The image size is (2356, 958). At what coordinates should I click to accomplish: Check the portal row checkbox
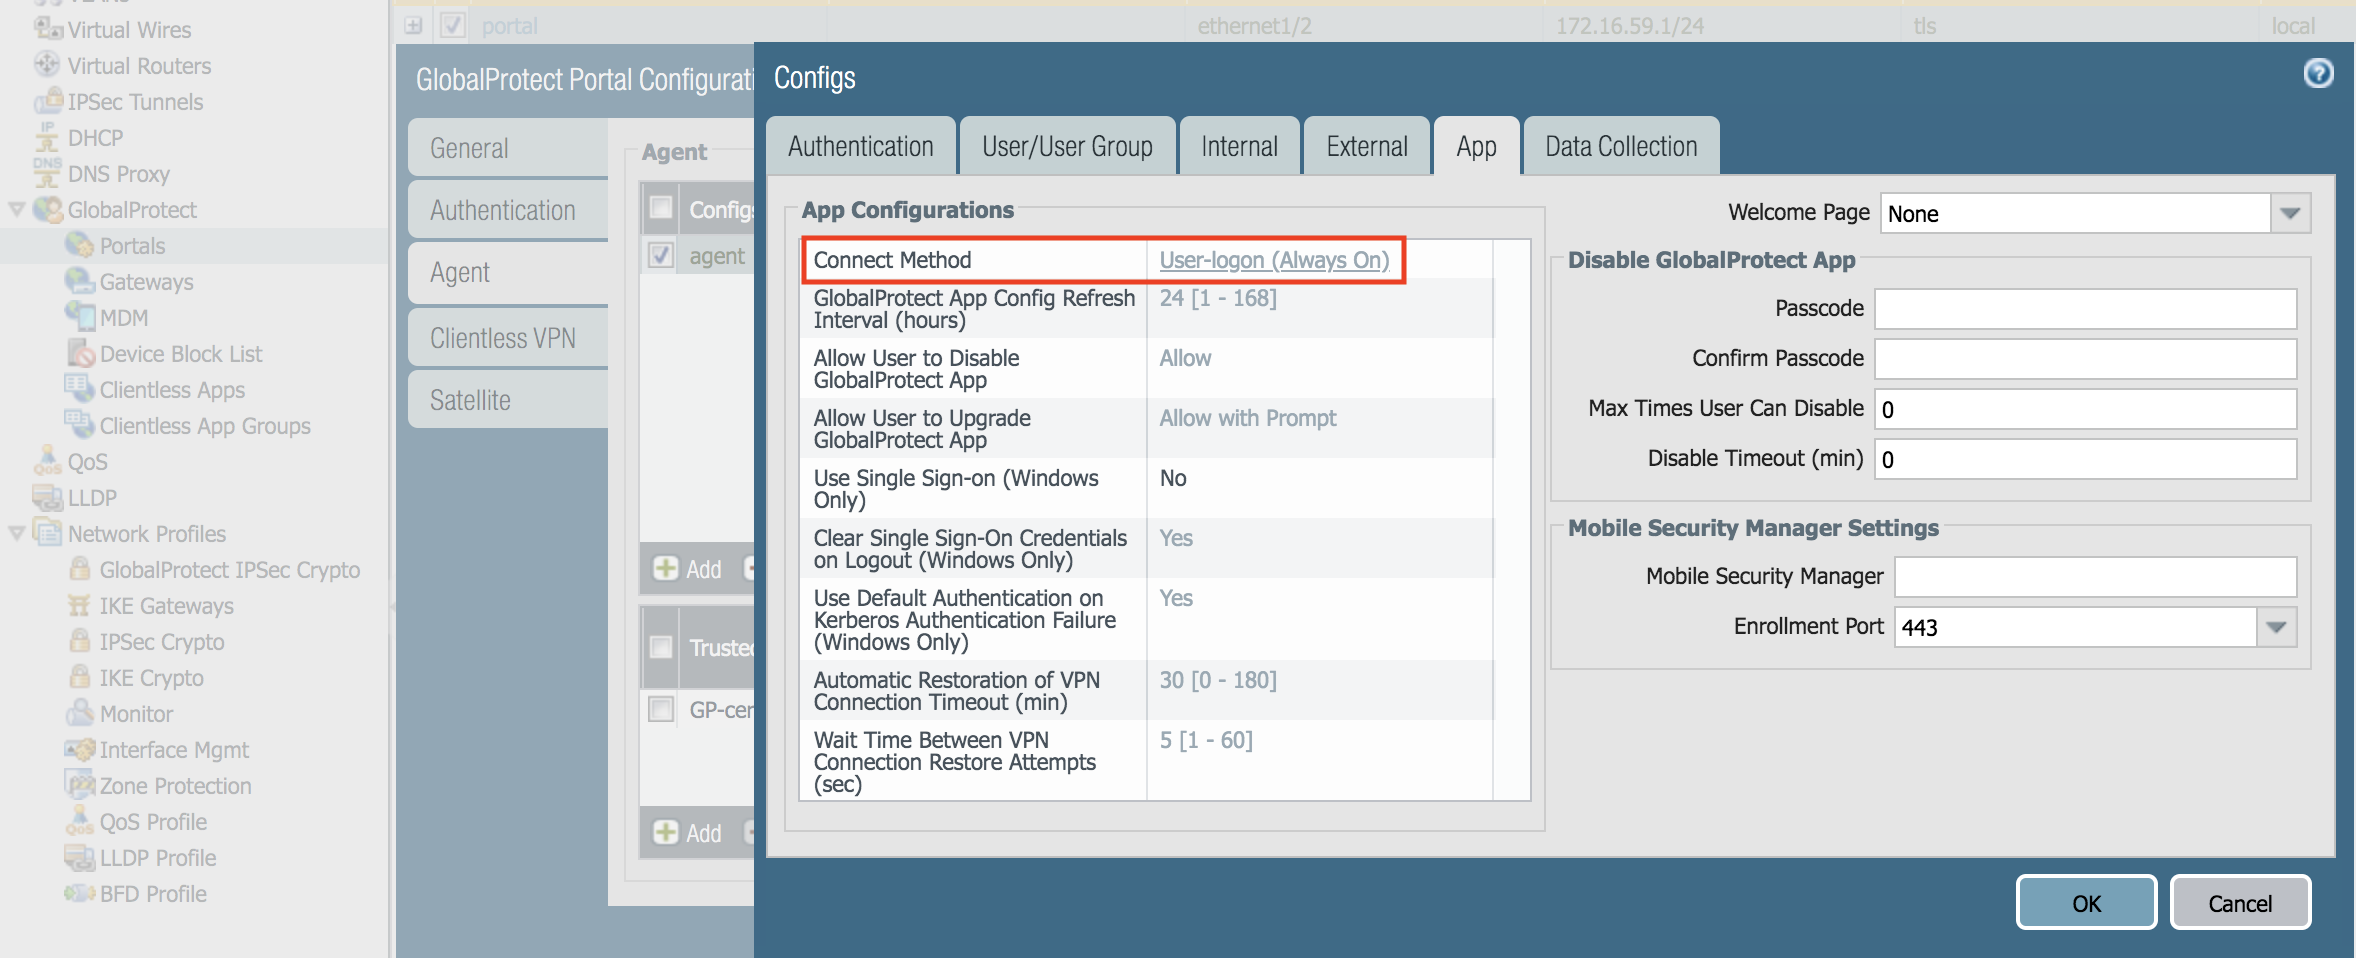click(452, 25)
